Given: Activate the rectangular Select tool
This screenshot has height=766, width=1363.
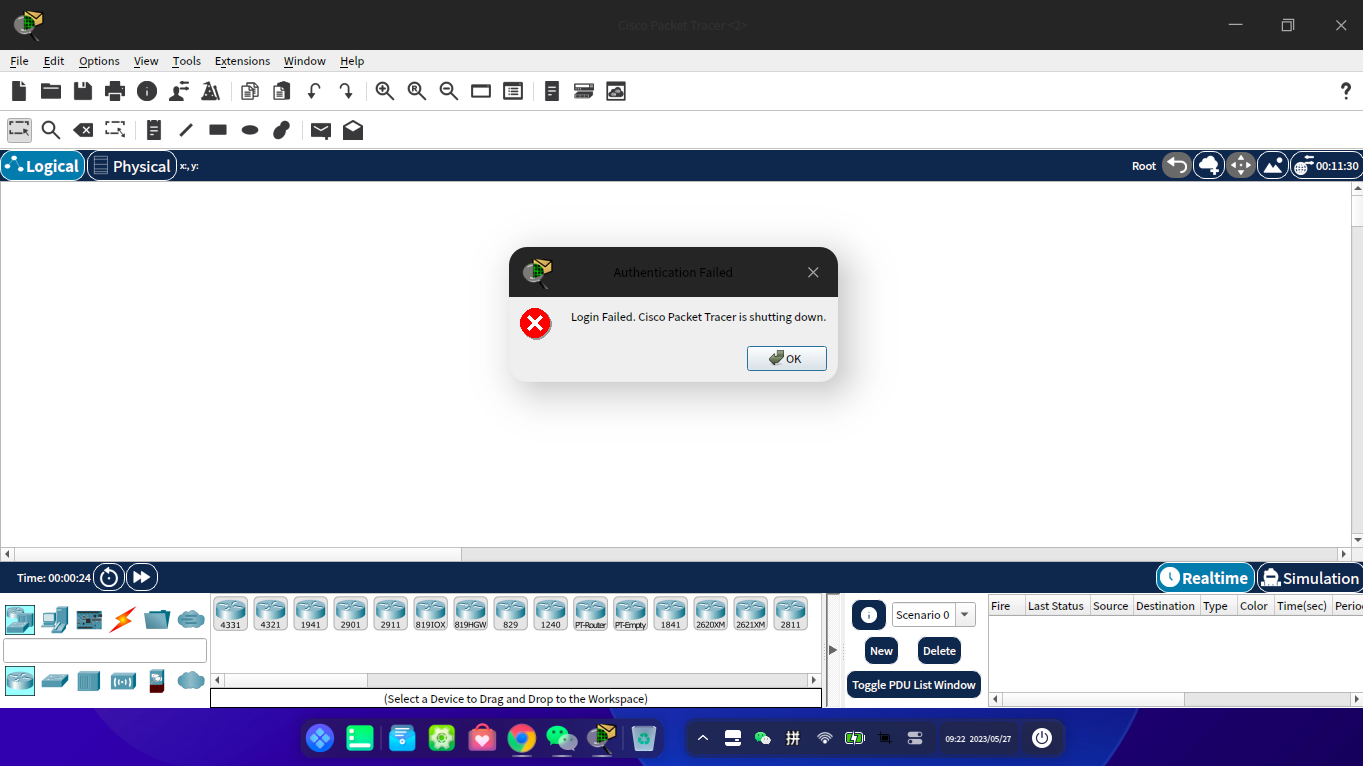Looking at the screenshot, I should pyautogui.click(x=19, y=130).
